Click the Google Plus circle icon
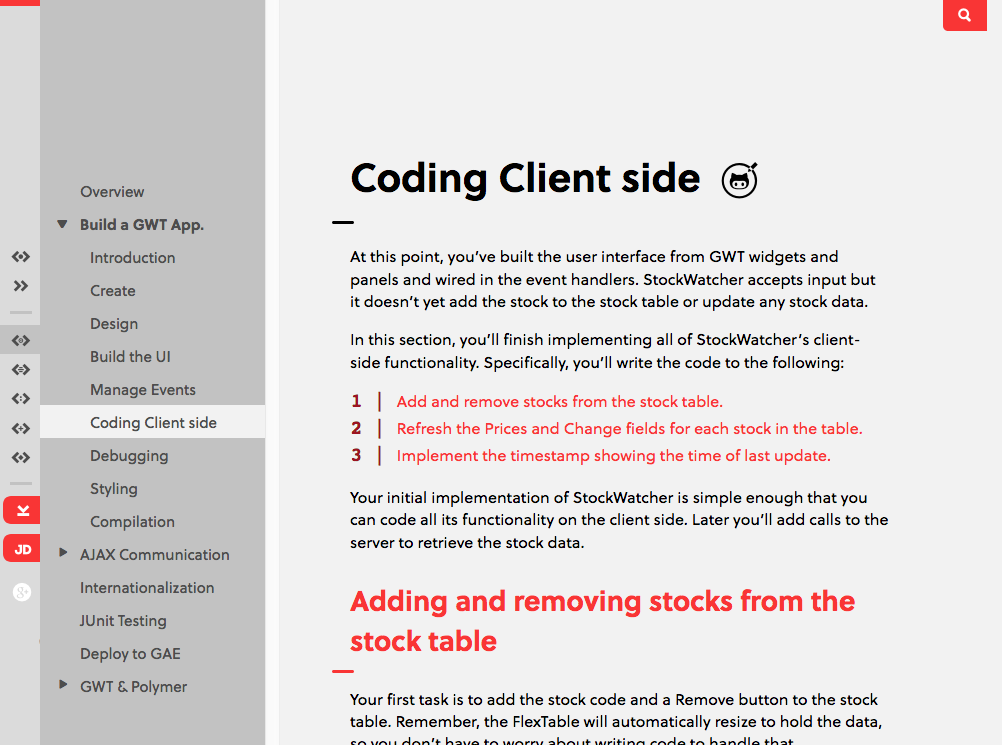 tap(22, 592)
